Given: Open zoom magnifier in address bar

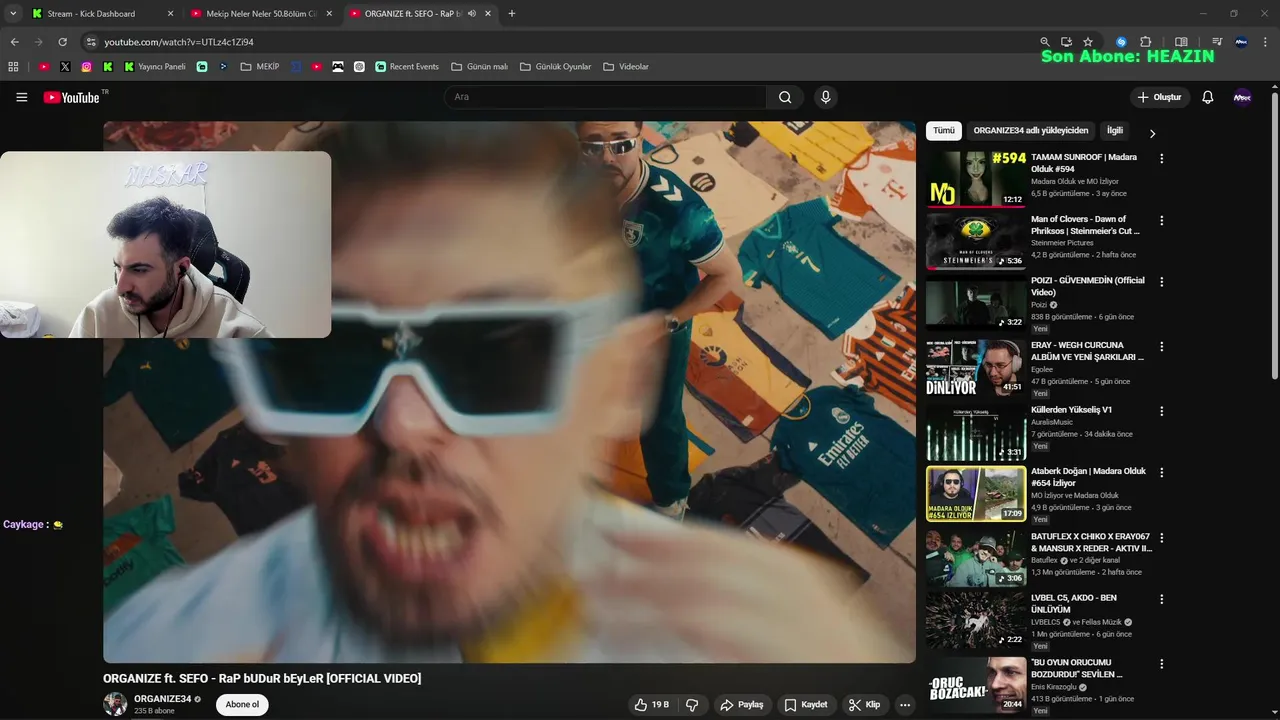Looking at the screenshot, I should [1045, 42].
